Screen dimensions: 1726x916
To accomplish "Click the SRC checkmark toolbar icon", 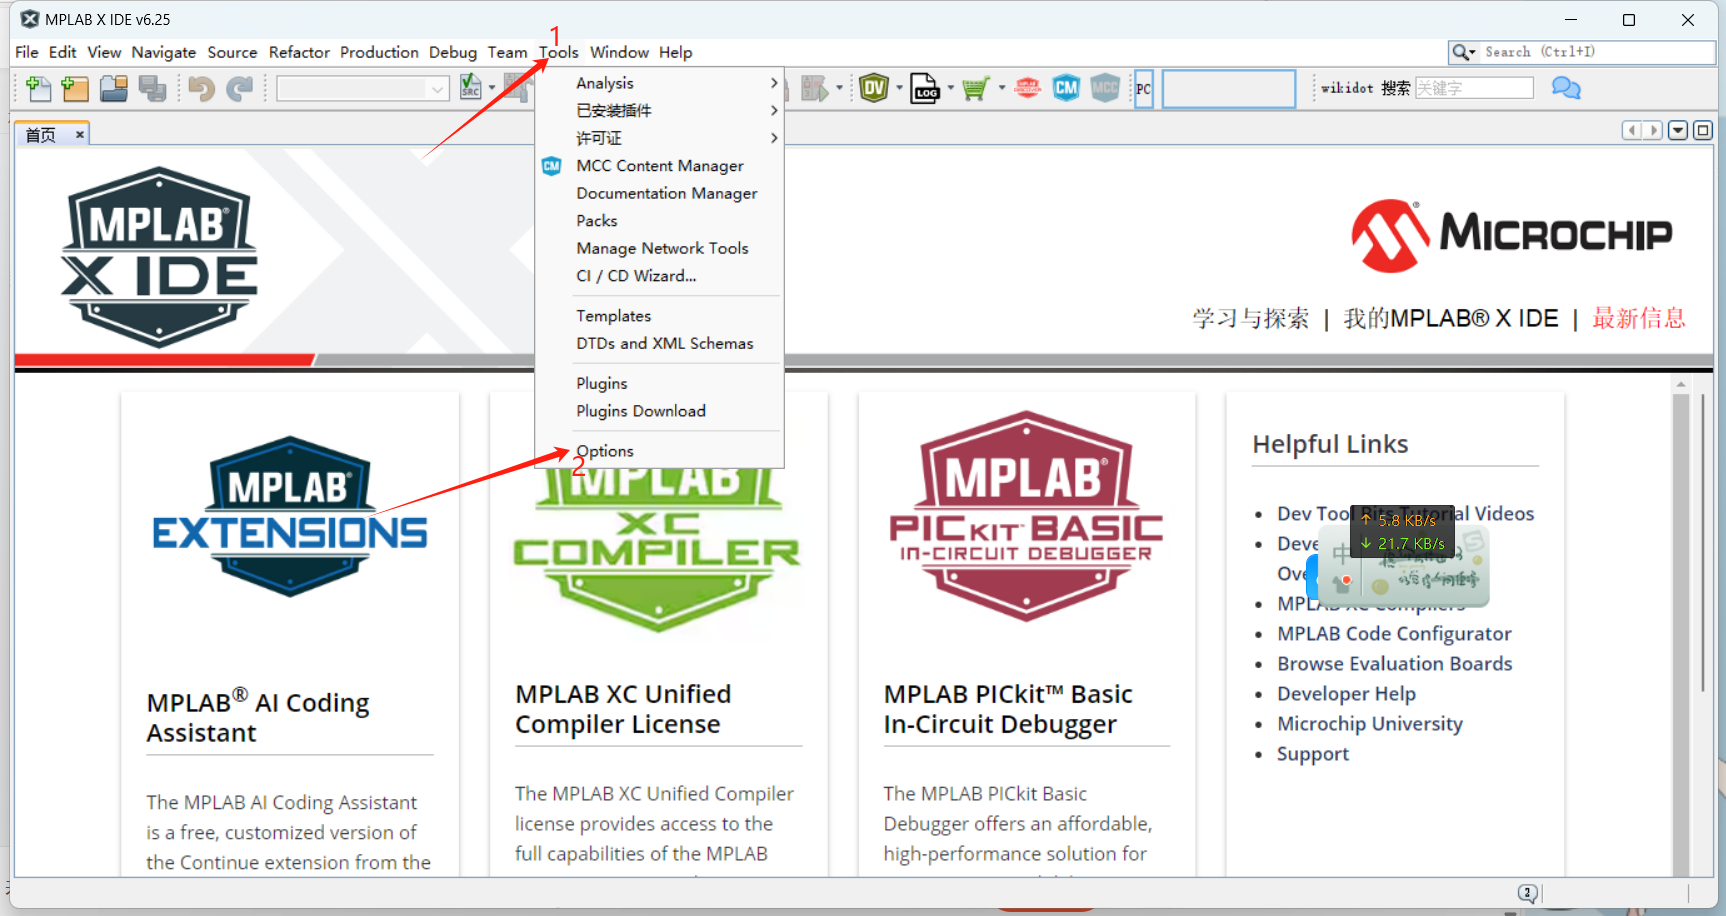I will pyautogui.click(x=471, y=88).
